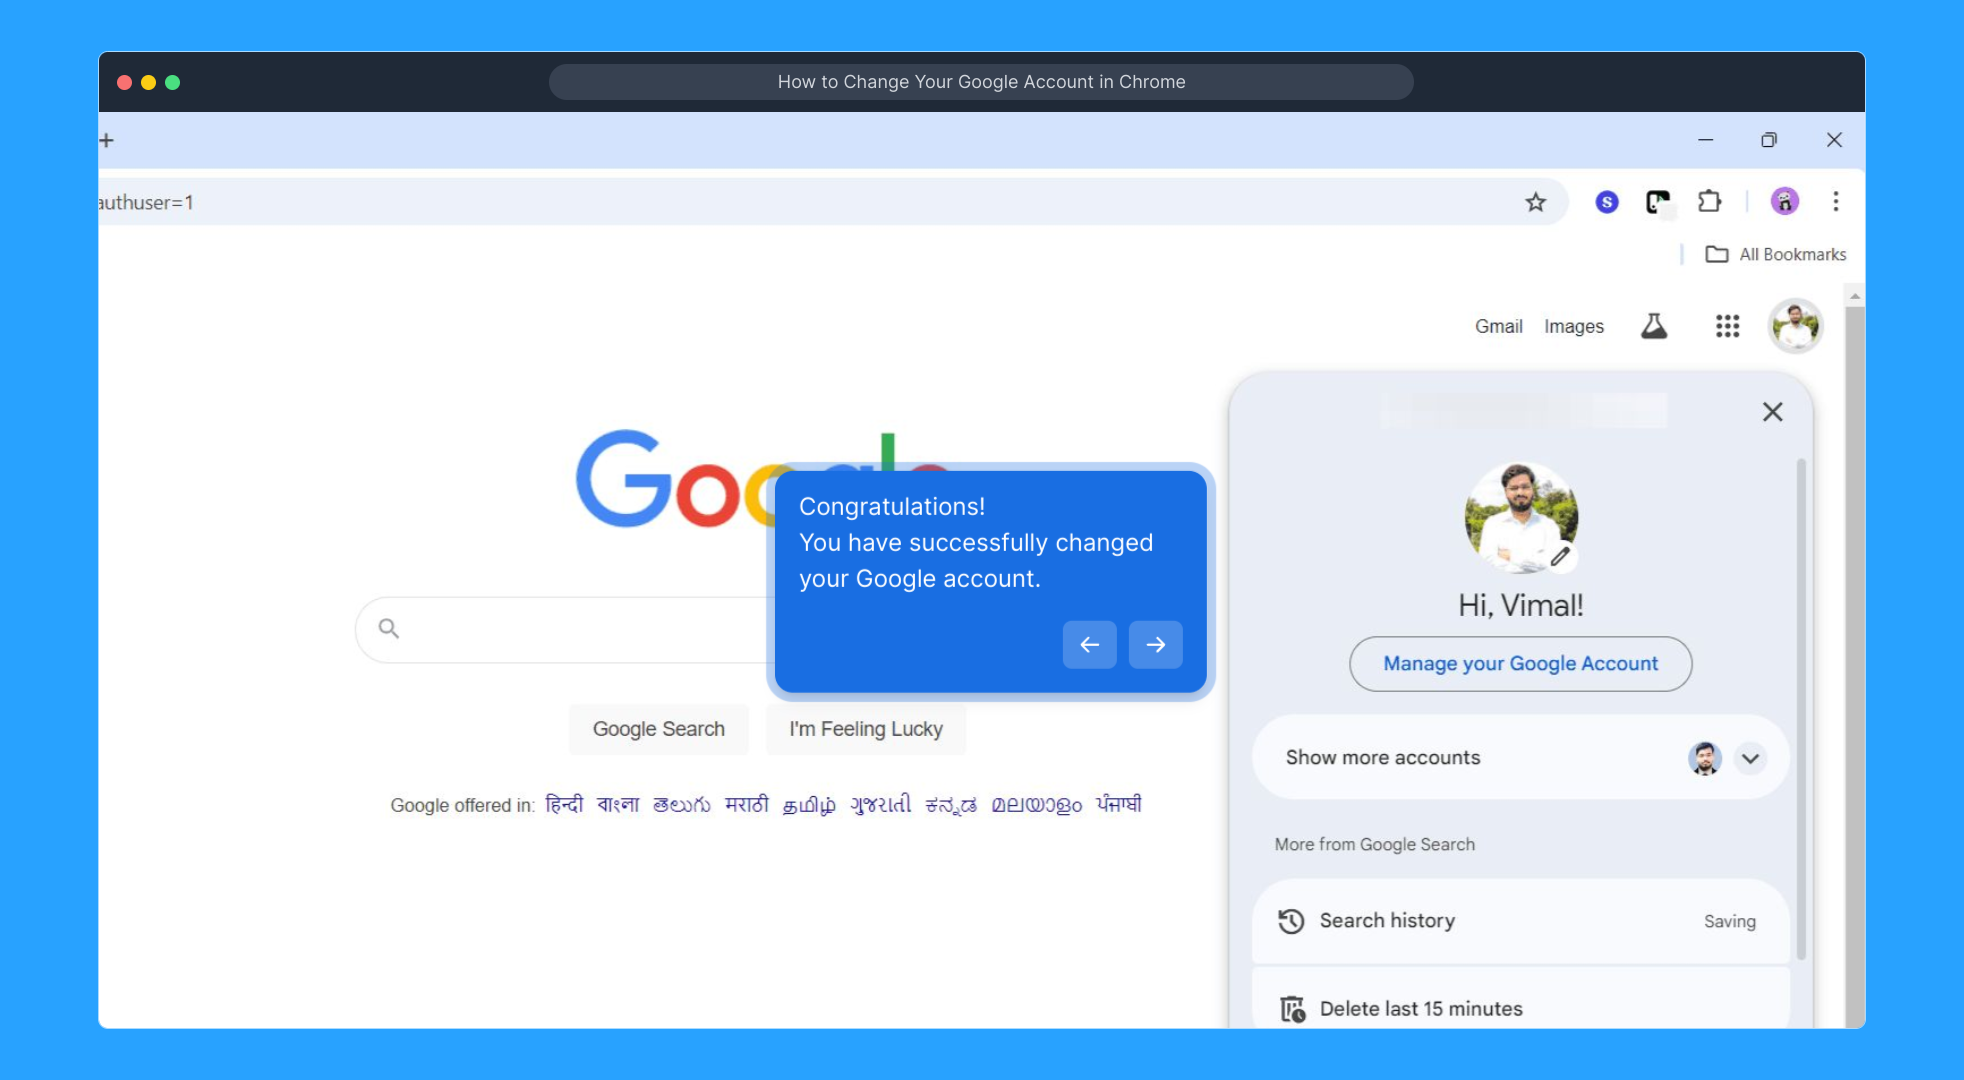Click Manage your Google Account

(1520, 664)
